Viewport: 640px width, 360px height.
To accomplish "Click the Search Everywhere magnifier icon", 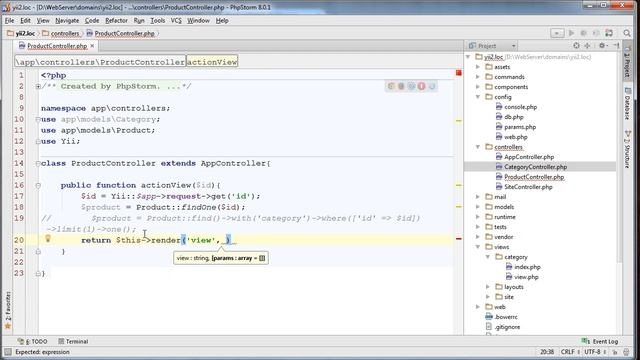I will [x=627, y=33].
